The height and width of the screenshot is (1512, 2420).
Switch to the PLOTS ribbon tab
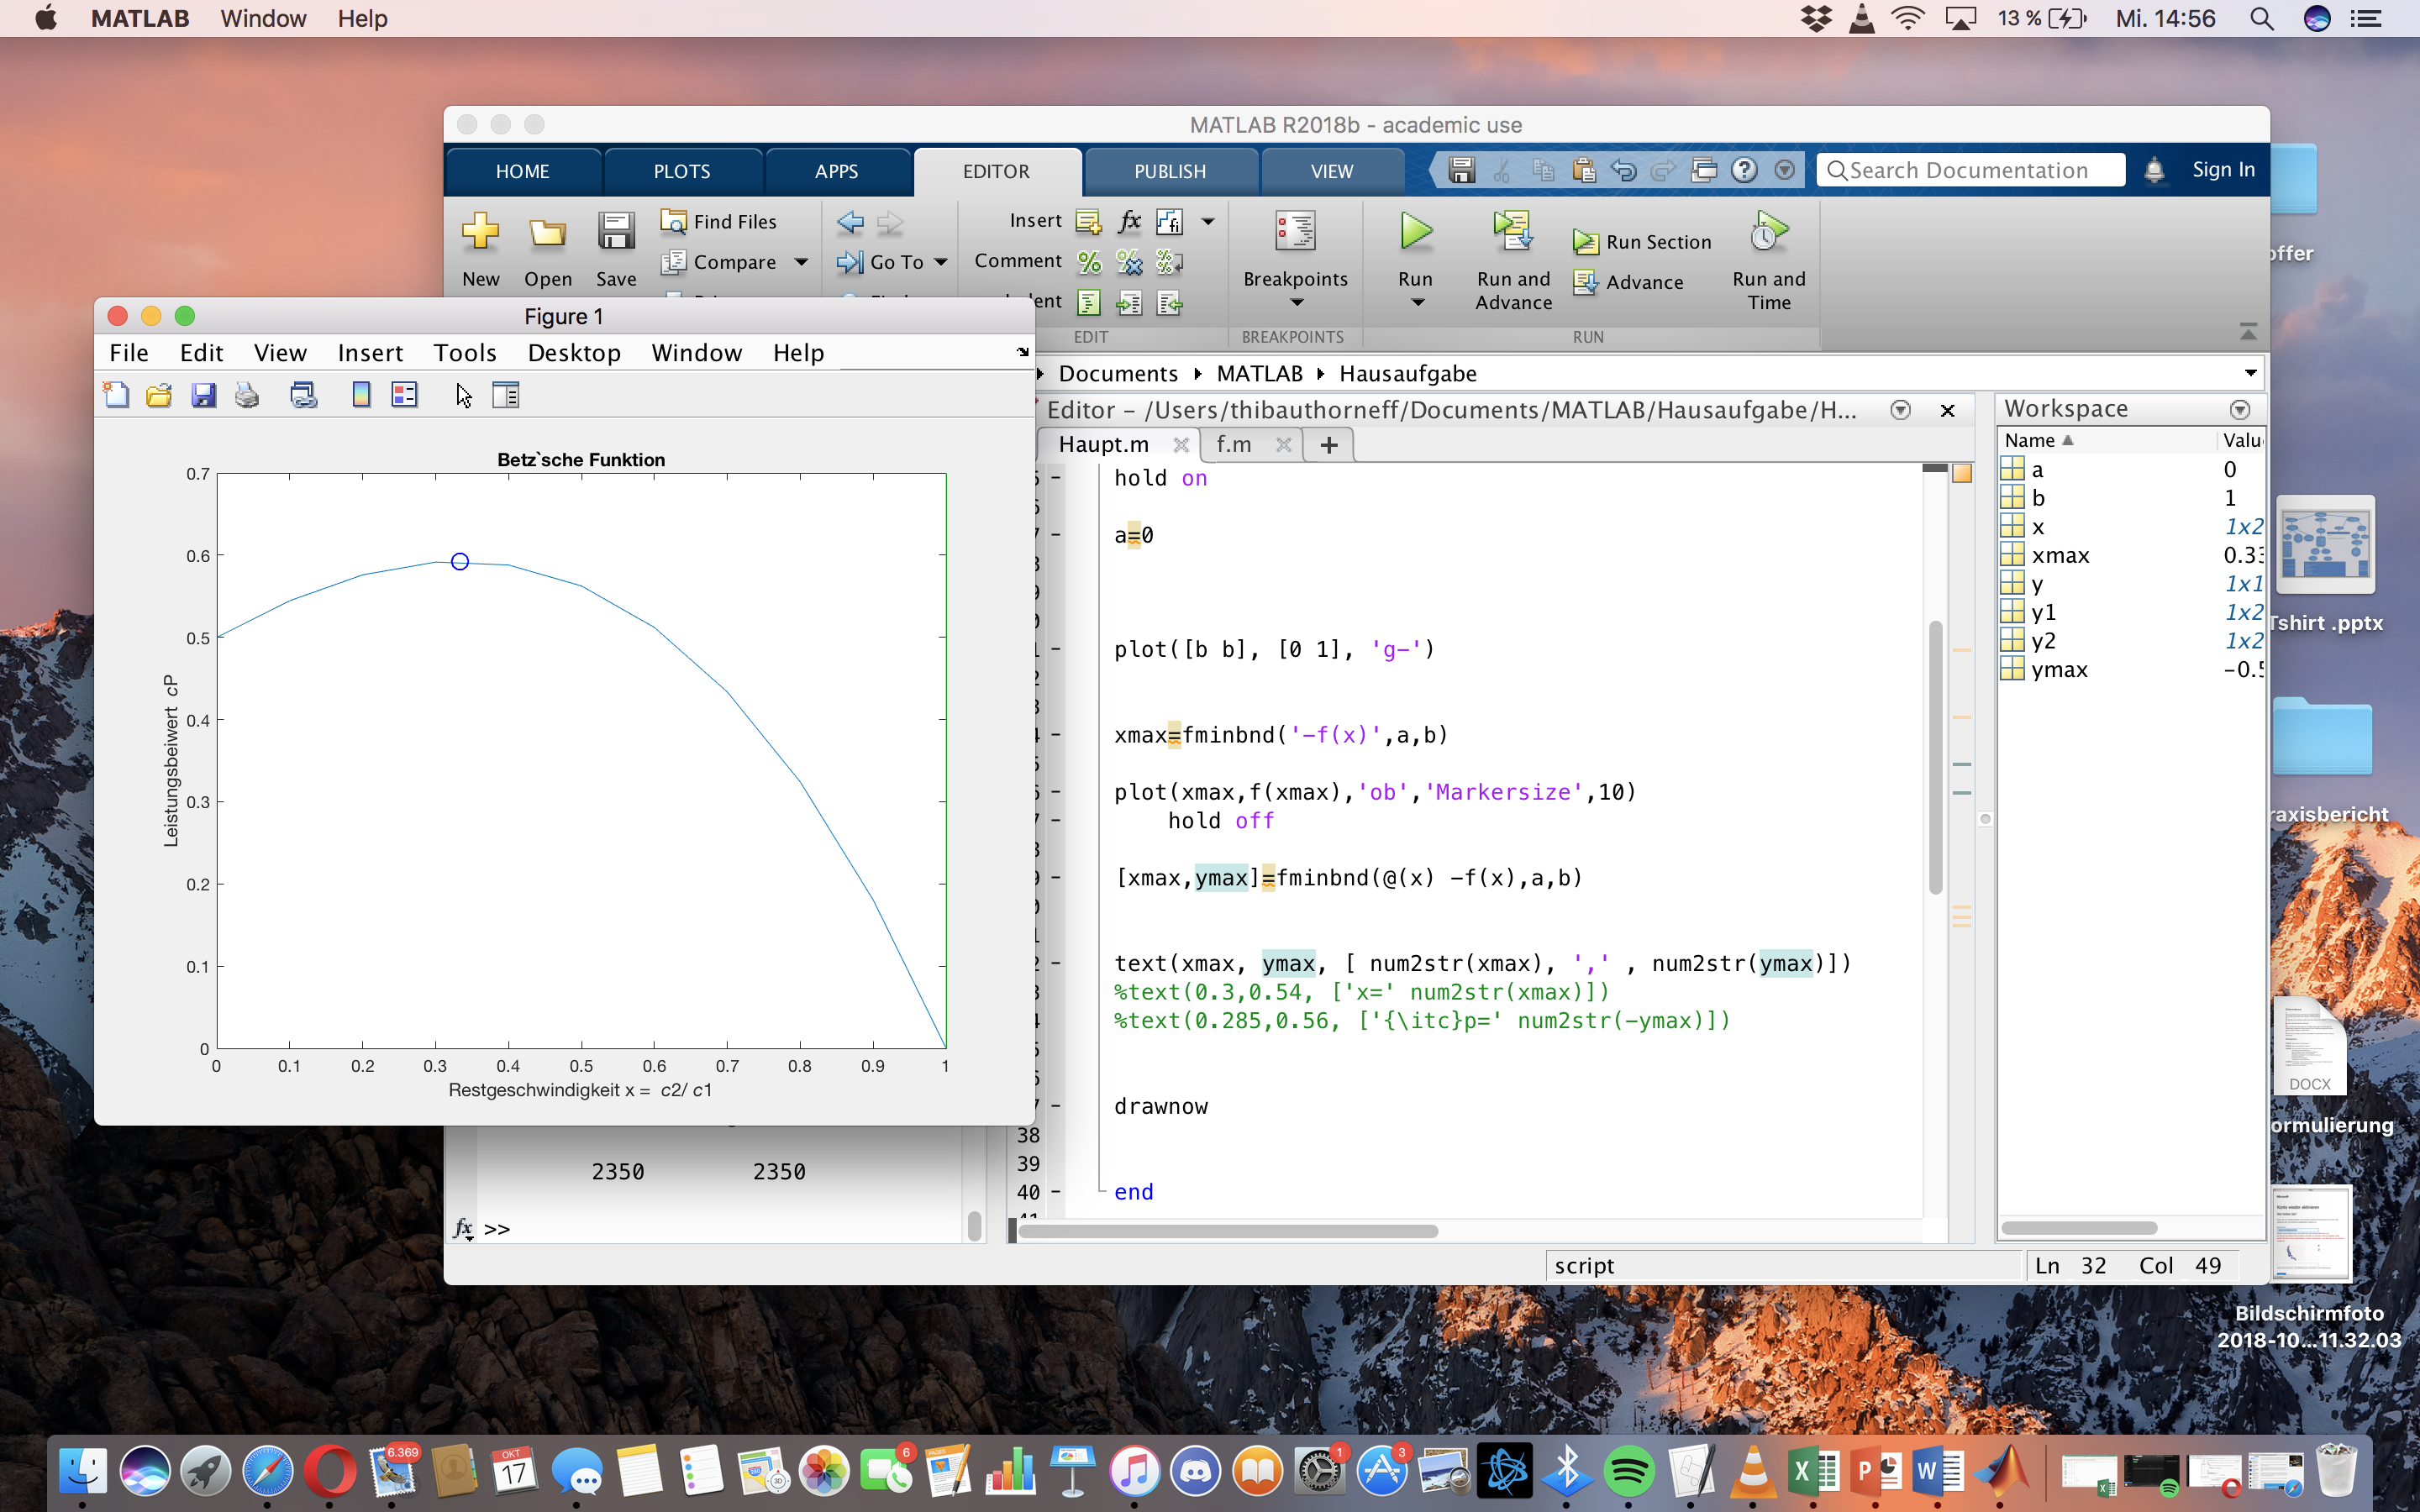tap(682, 171)
